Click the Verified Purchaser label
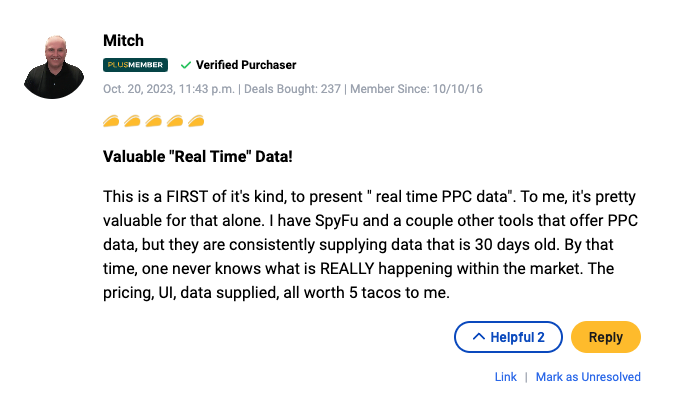The height and width of the screenshot is (402, 675). pos(246,65)
